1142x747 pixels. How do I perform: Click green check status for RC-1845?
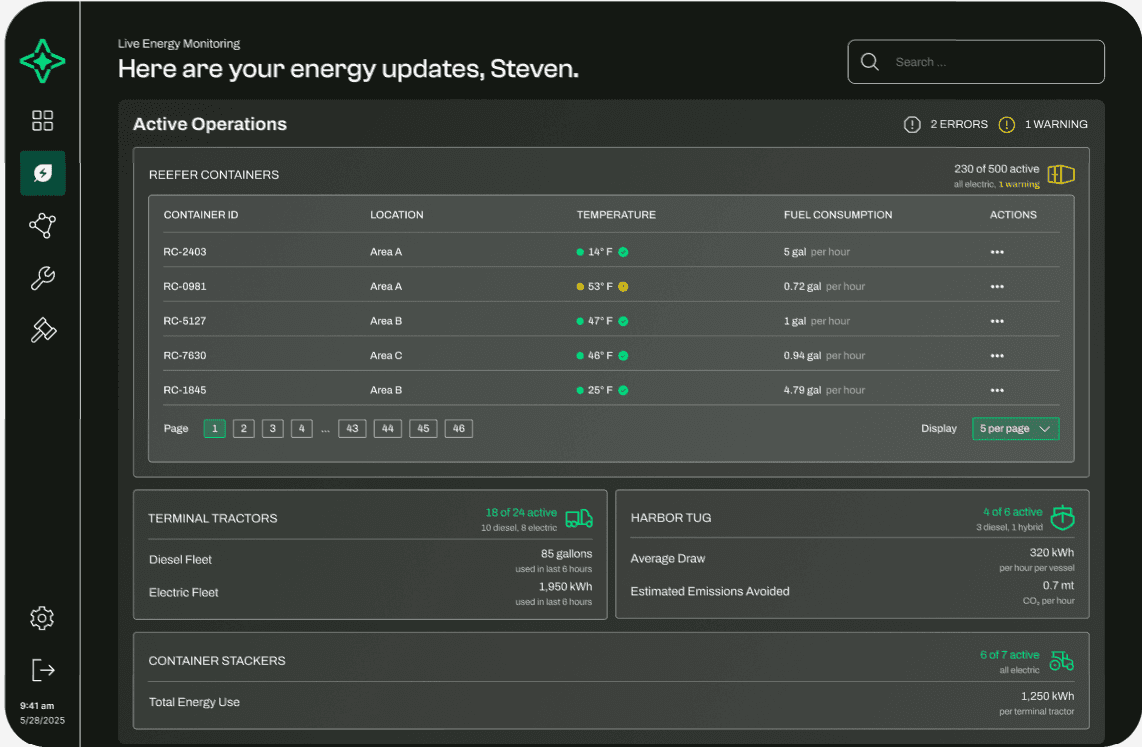point(623,390)
